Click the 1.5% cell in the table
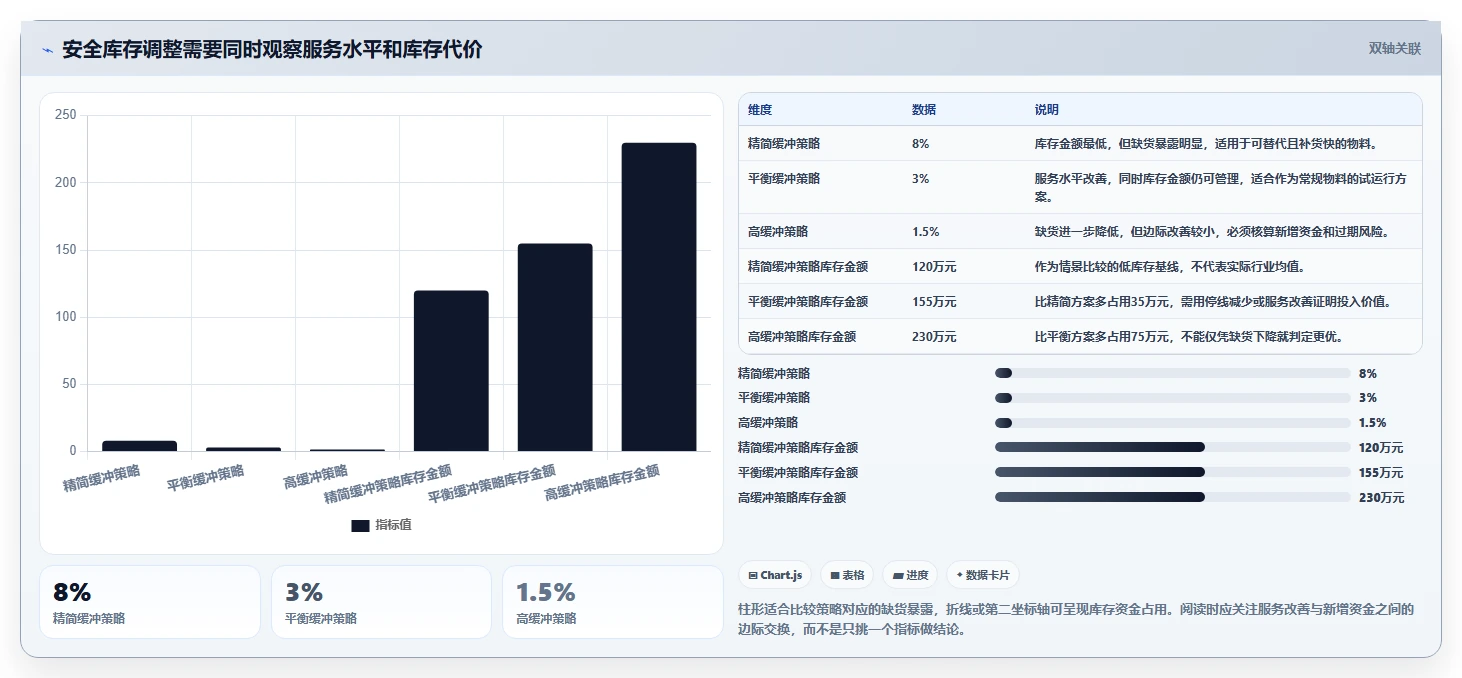This screenshot has width=1462, height=678. click(925, 232)
